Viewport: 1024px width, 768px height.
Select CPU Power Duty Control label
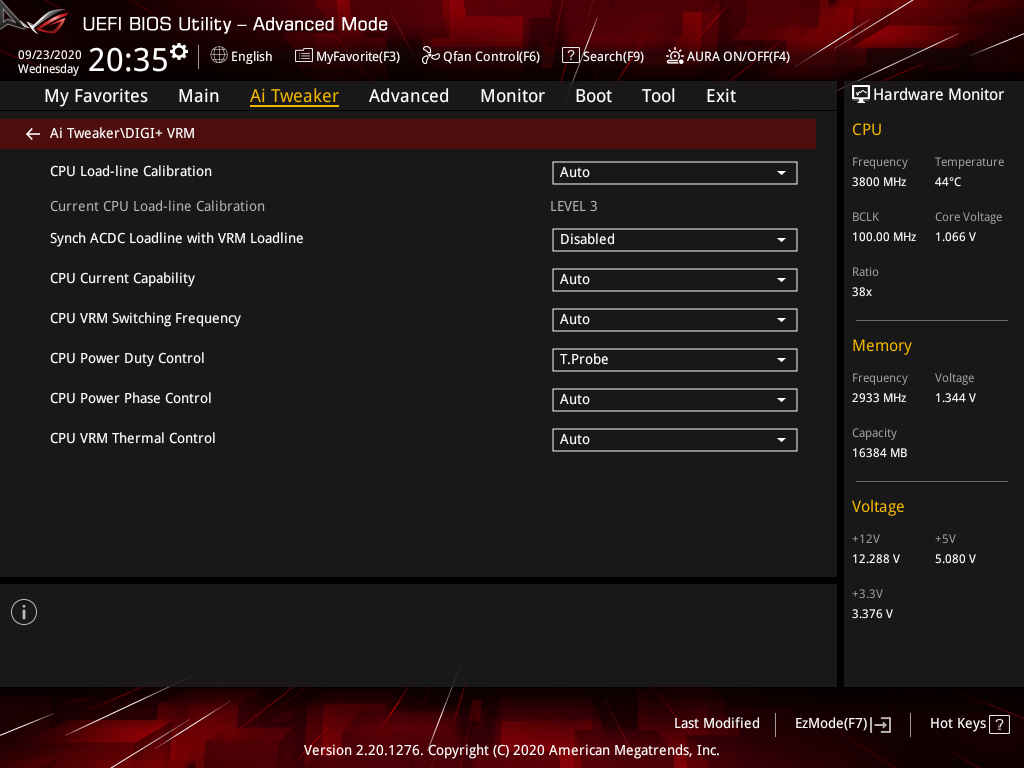click(x=127, y=358)
